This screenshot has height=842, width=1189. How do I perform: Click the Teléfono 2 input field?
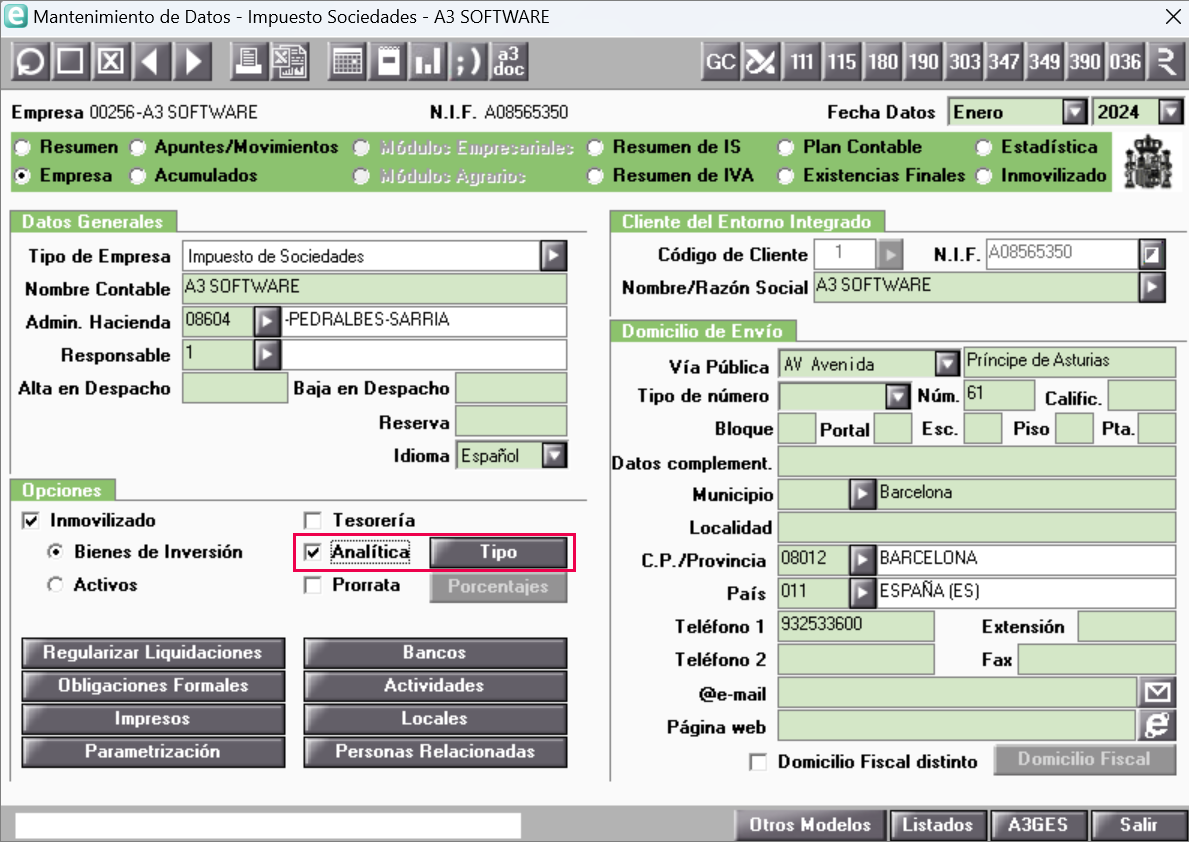856,659
